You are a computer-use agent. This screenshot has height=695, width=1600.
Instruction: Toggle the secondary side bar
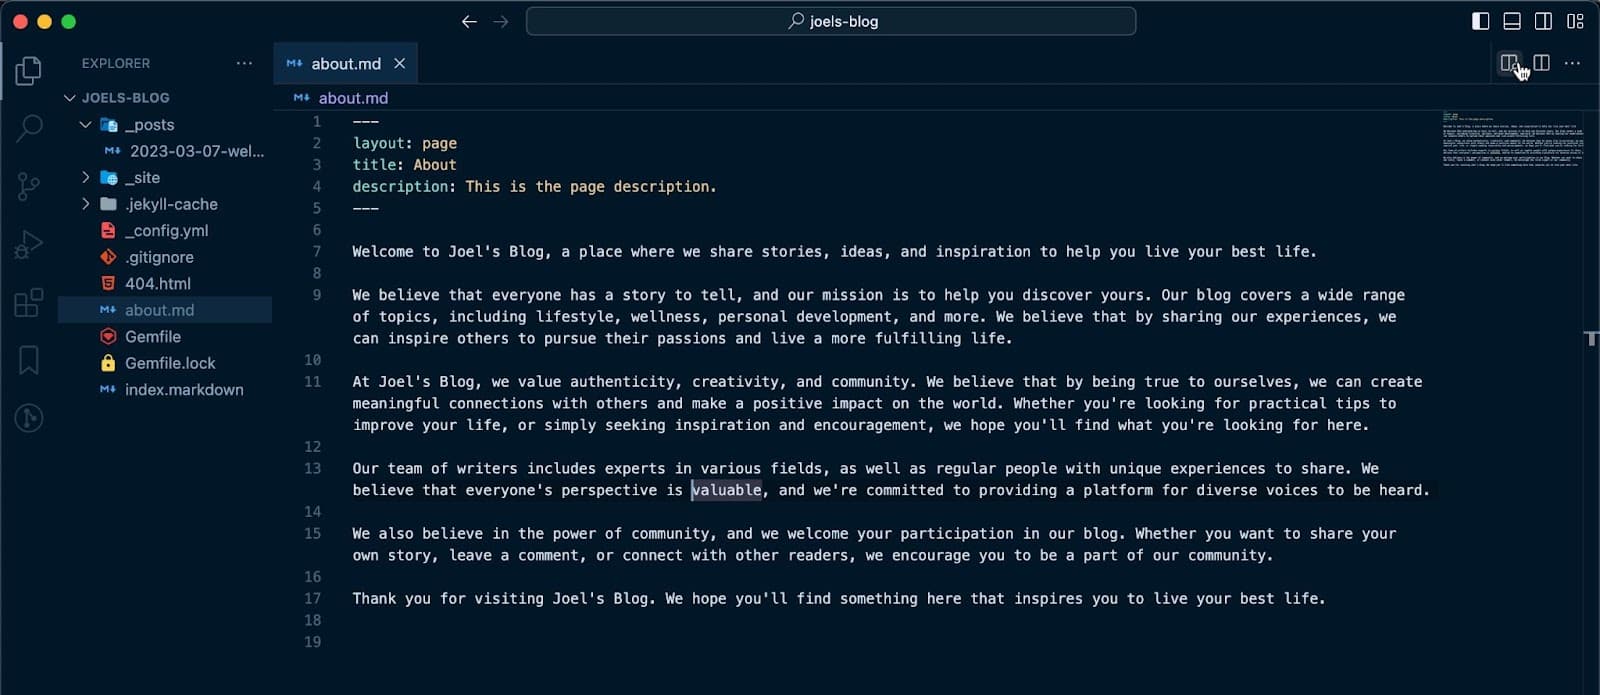coord(1544,21)
